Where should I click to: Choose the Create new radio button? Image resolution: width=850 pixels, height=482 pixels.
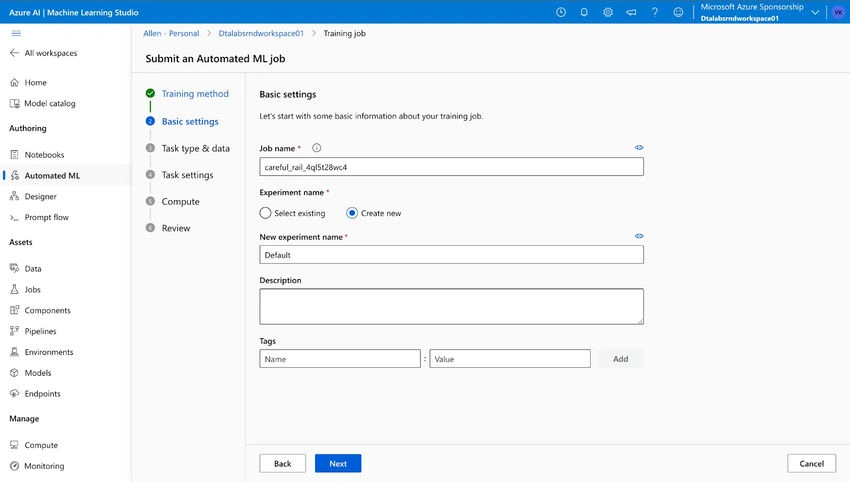[x=352, y=213]
